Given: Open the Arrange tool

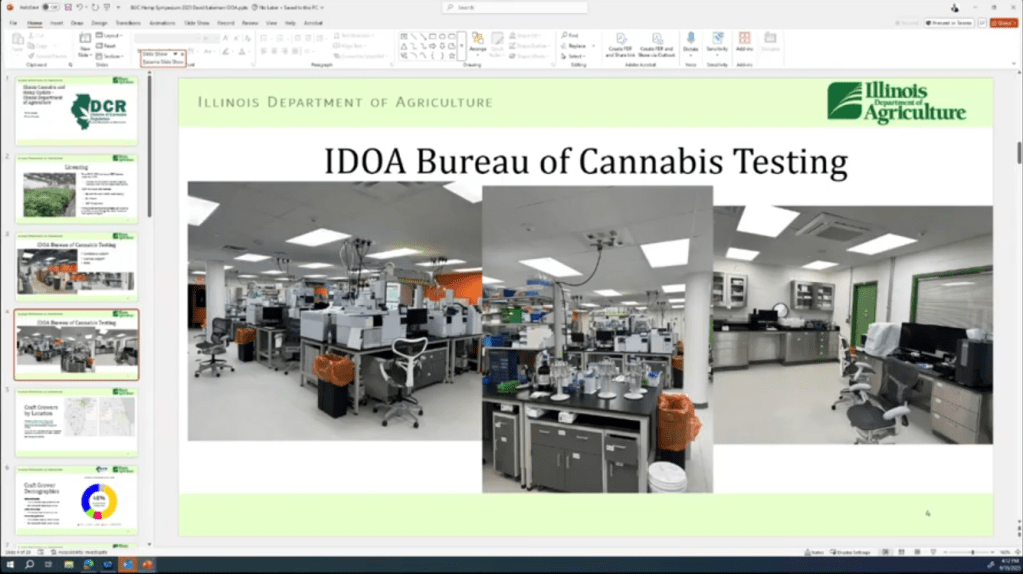Looking at the screenshot, I should [478, 41].
